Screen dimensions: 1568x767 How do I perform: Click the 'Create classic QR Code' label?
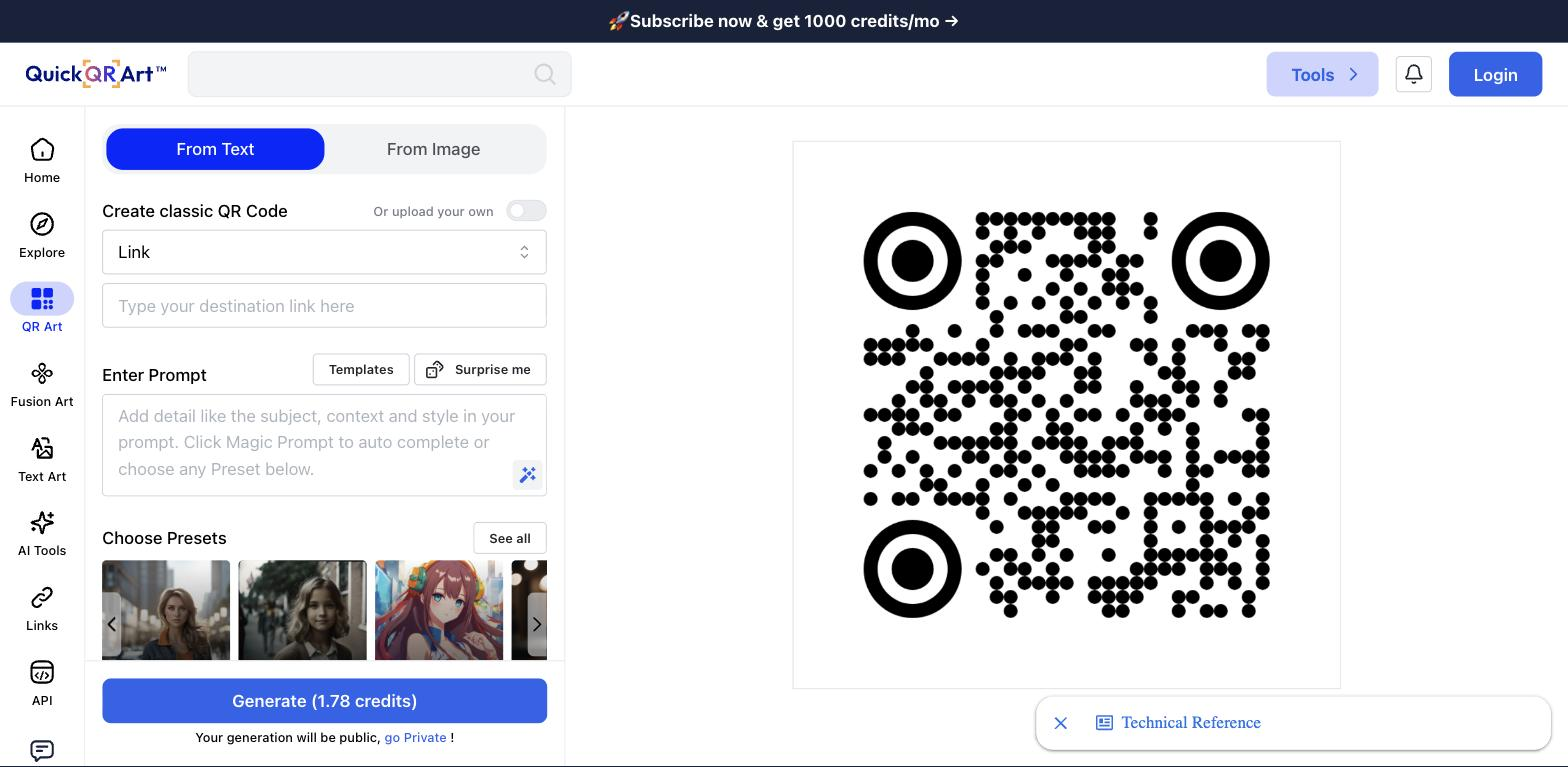(x=195, y=211)
